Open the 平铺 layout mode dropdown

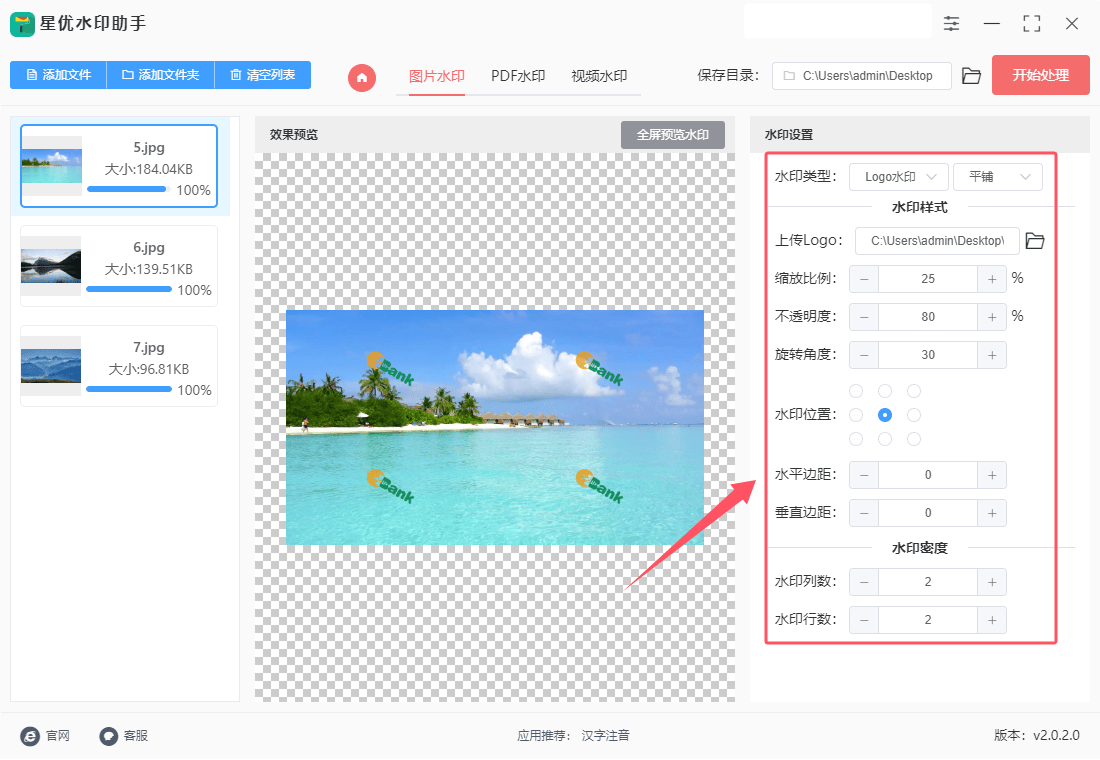point(998,177)
